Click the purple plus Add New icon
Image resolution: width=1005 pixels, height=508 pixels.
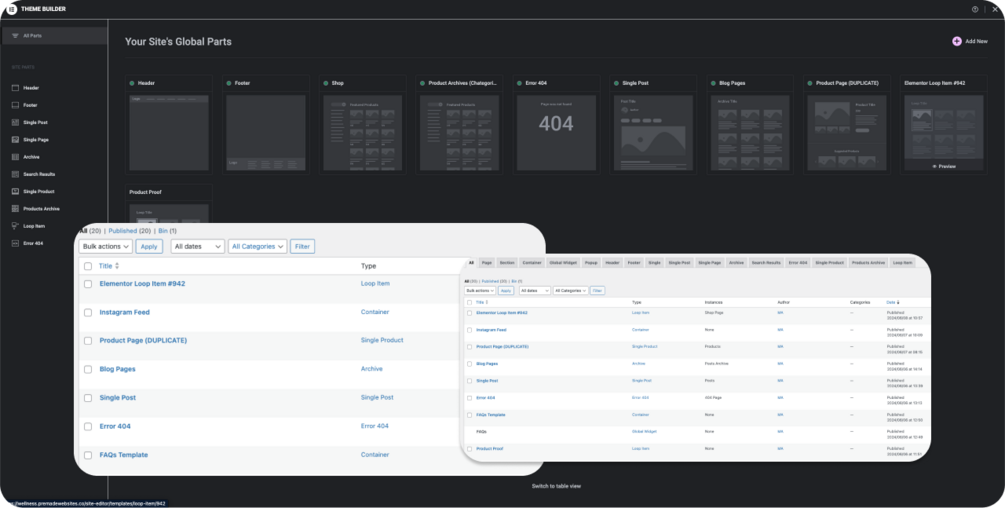(957, 41)
